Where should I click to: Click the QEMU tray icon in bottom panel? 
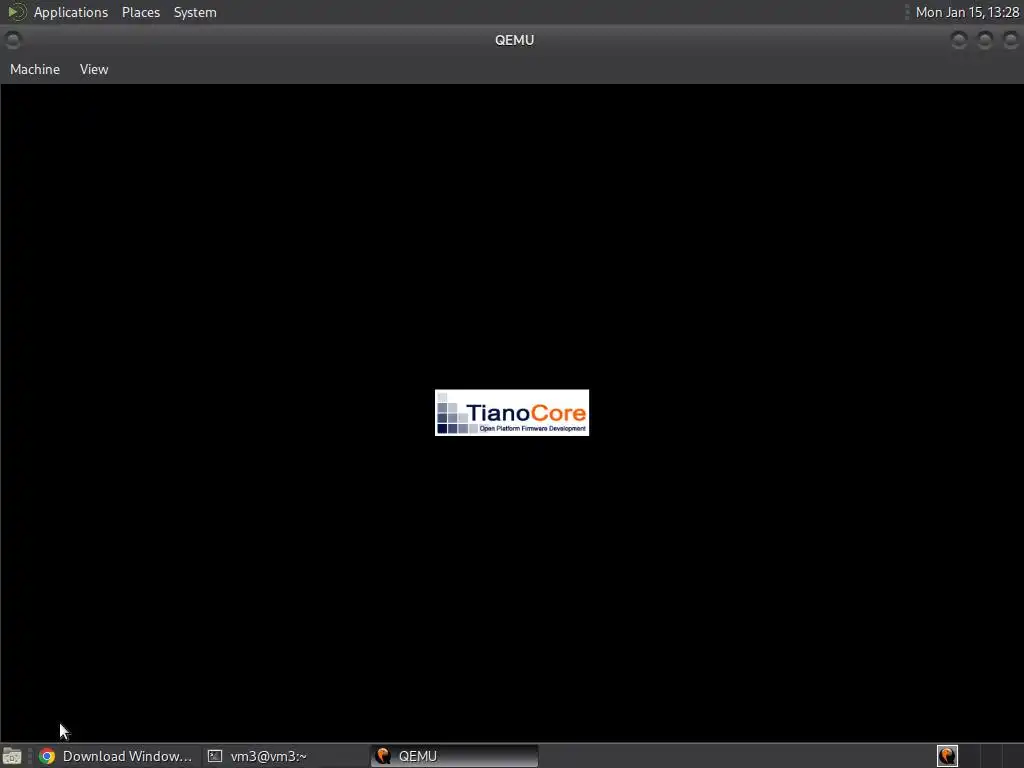[x=947, y=756]
